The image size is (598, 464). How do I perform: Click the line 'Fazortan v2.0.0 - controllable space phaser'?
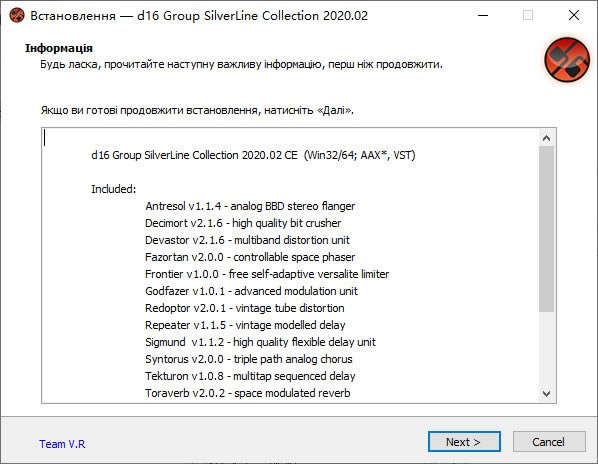(250, 257)
